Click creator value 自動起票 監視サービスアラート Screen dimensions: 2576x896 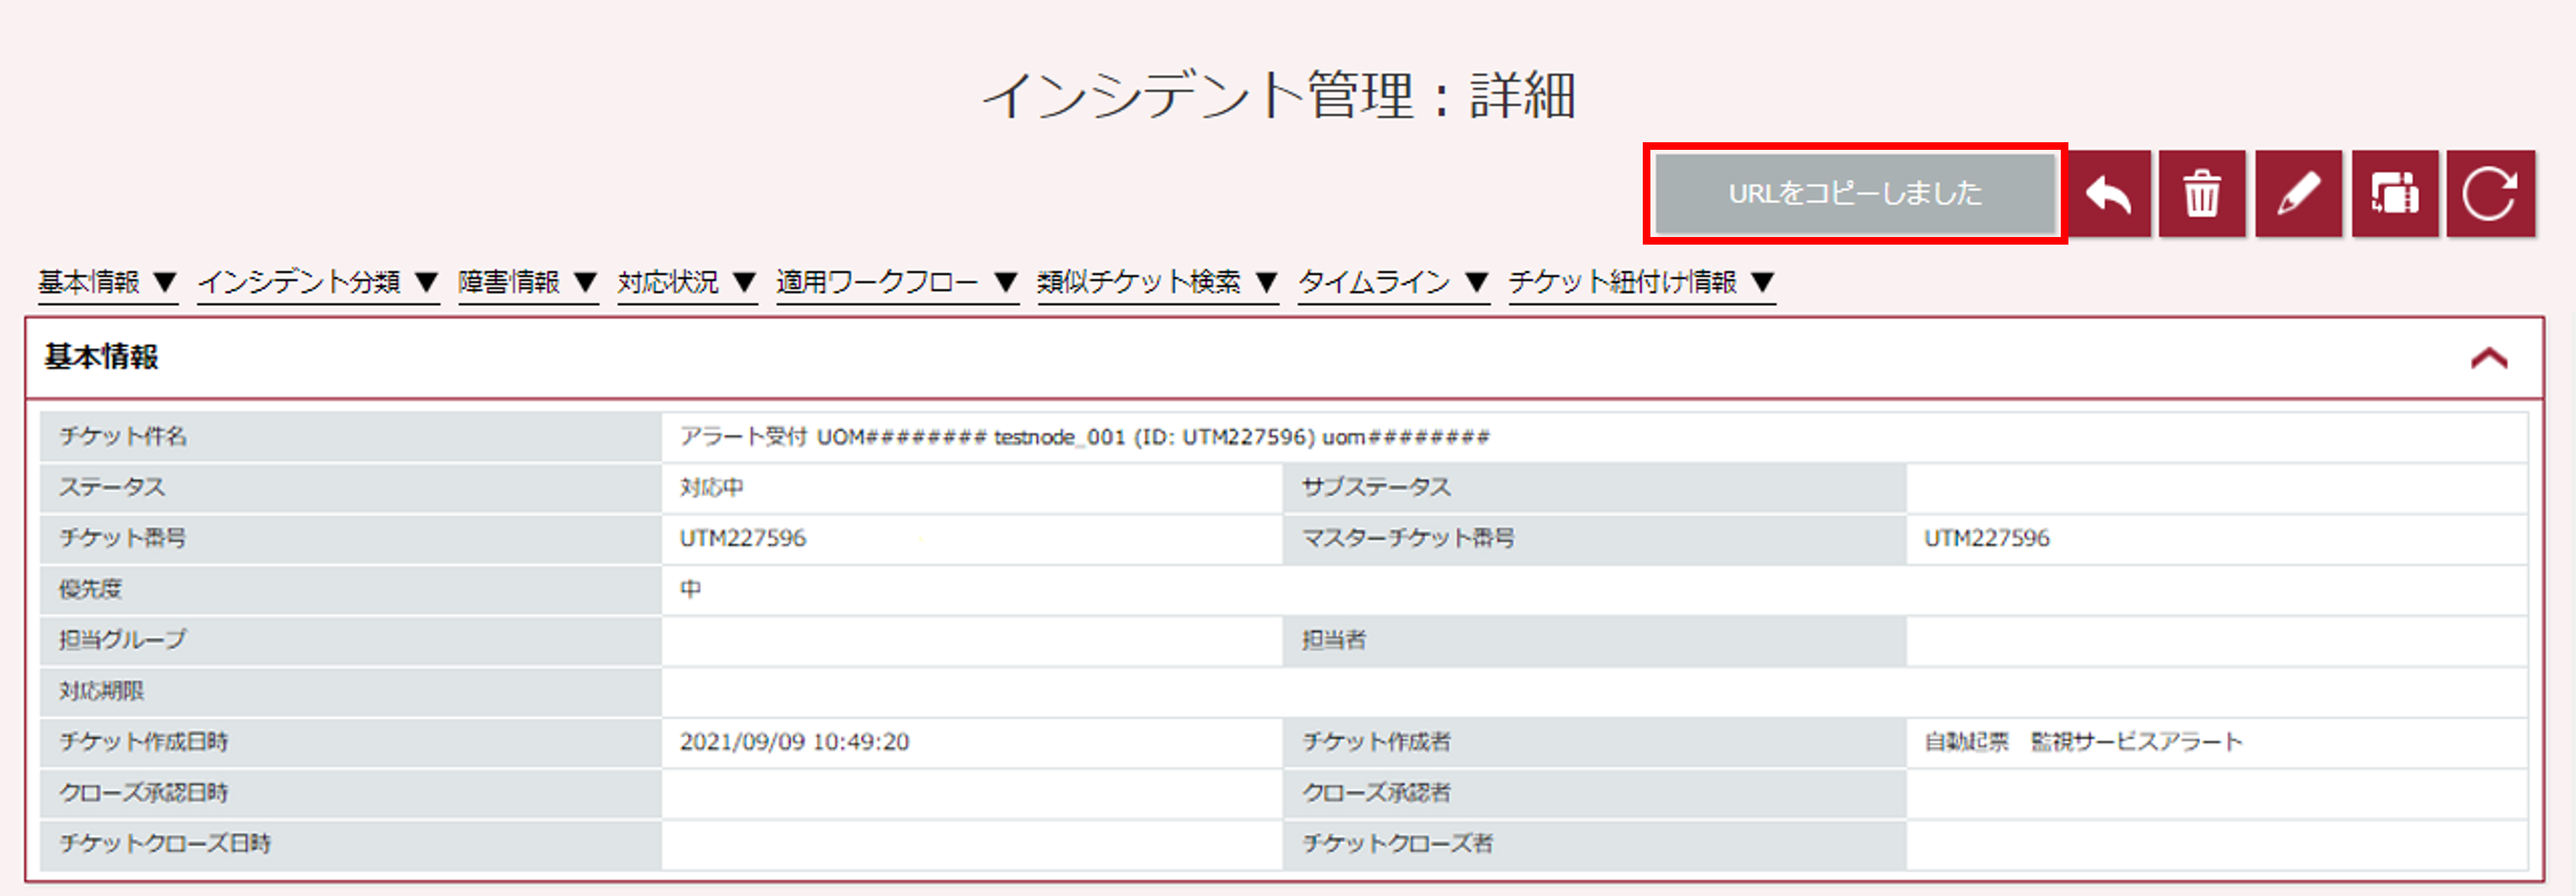(x=2083, y=742)
